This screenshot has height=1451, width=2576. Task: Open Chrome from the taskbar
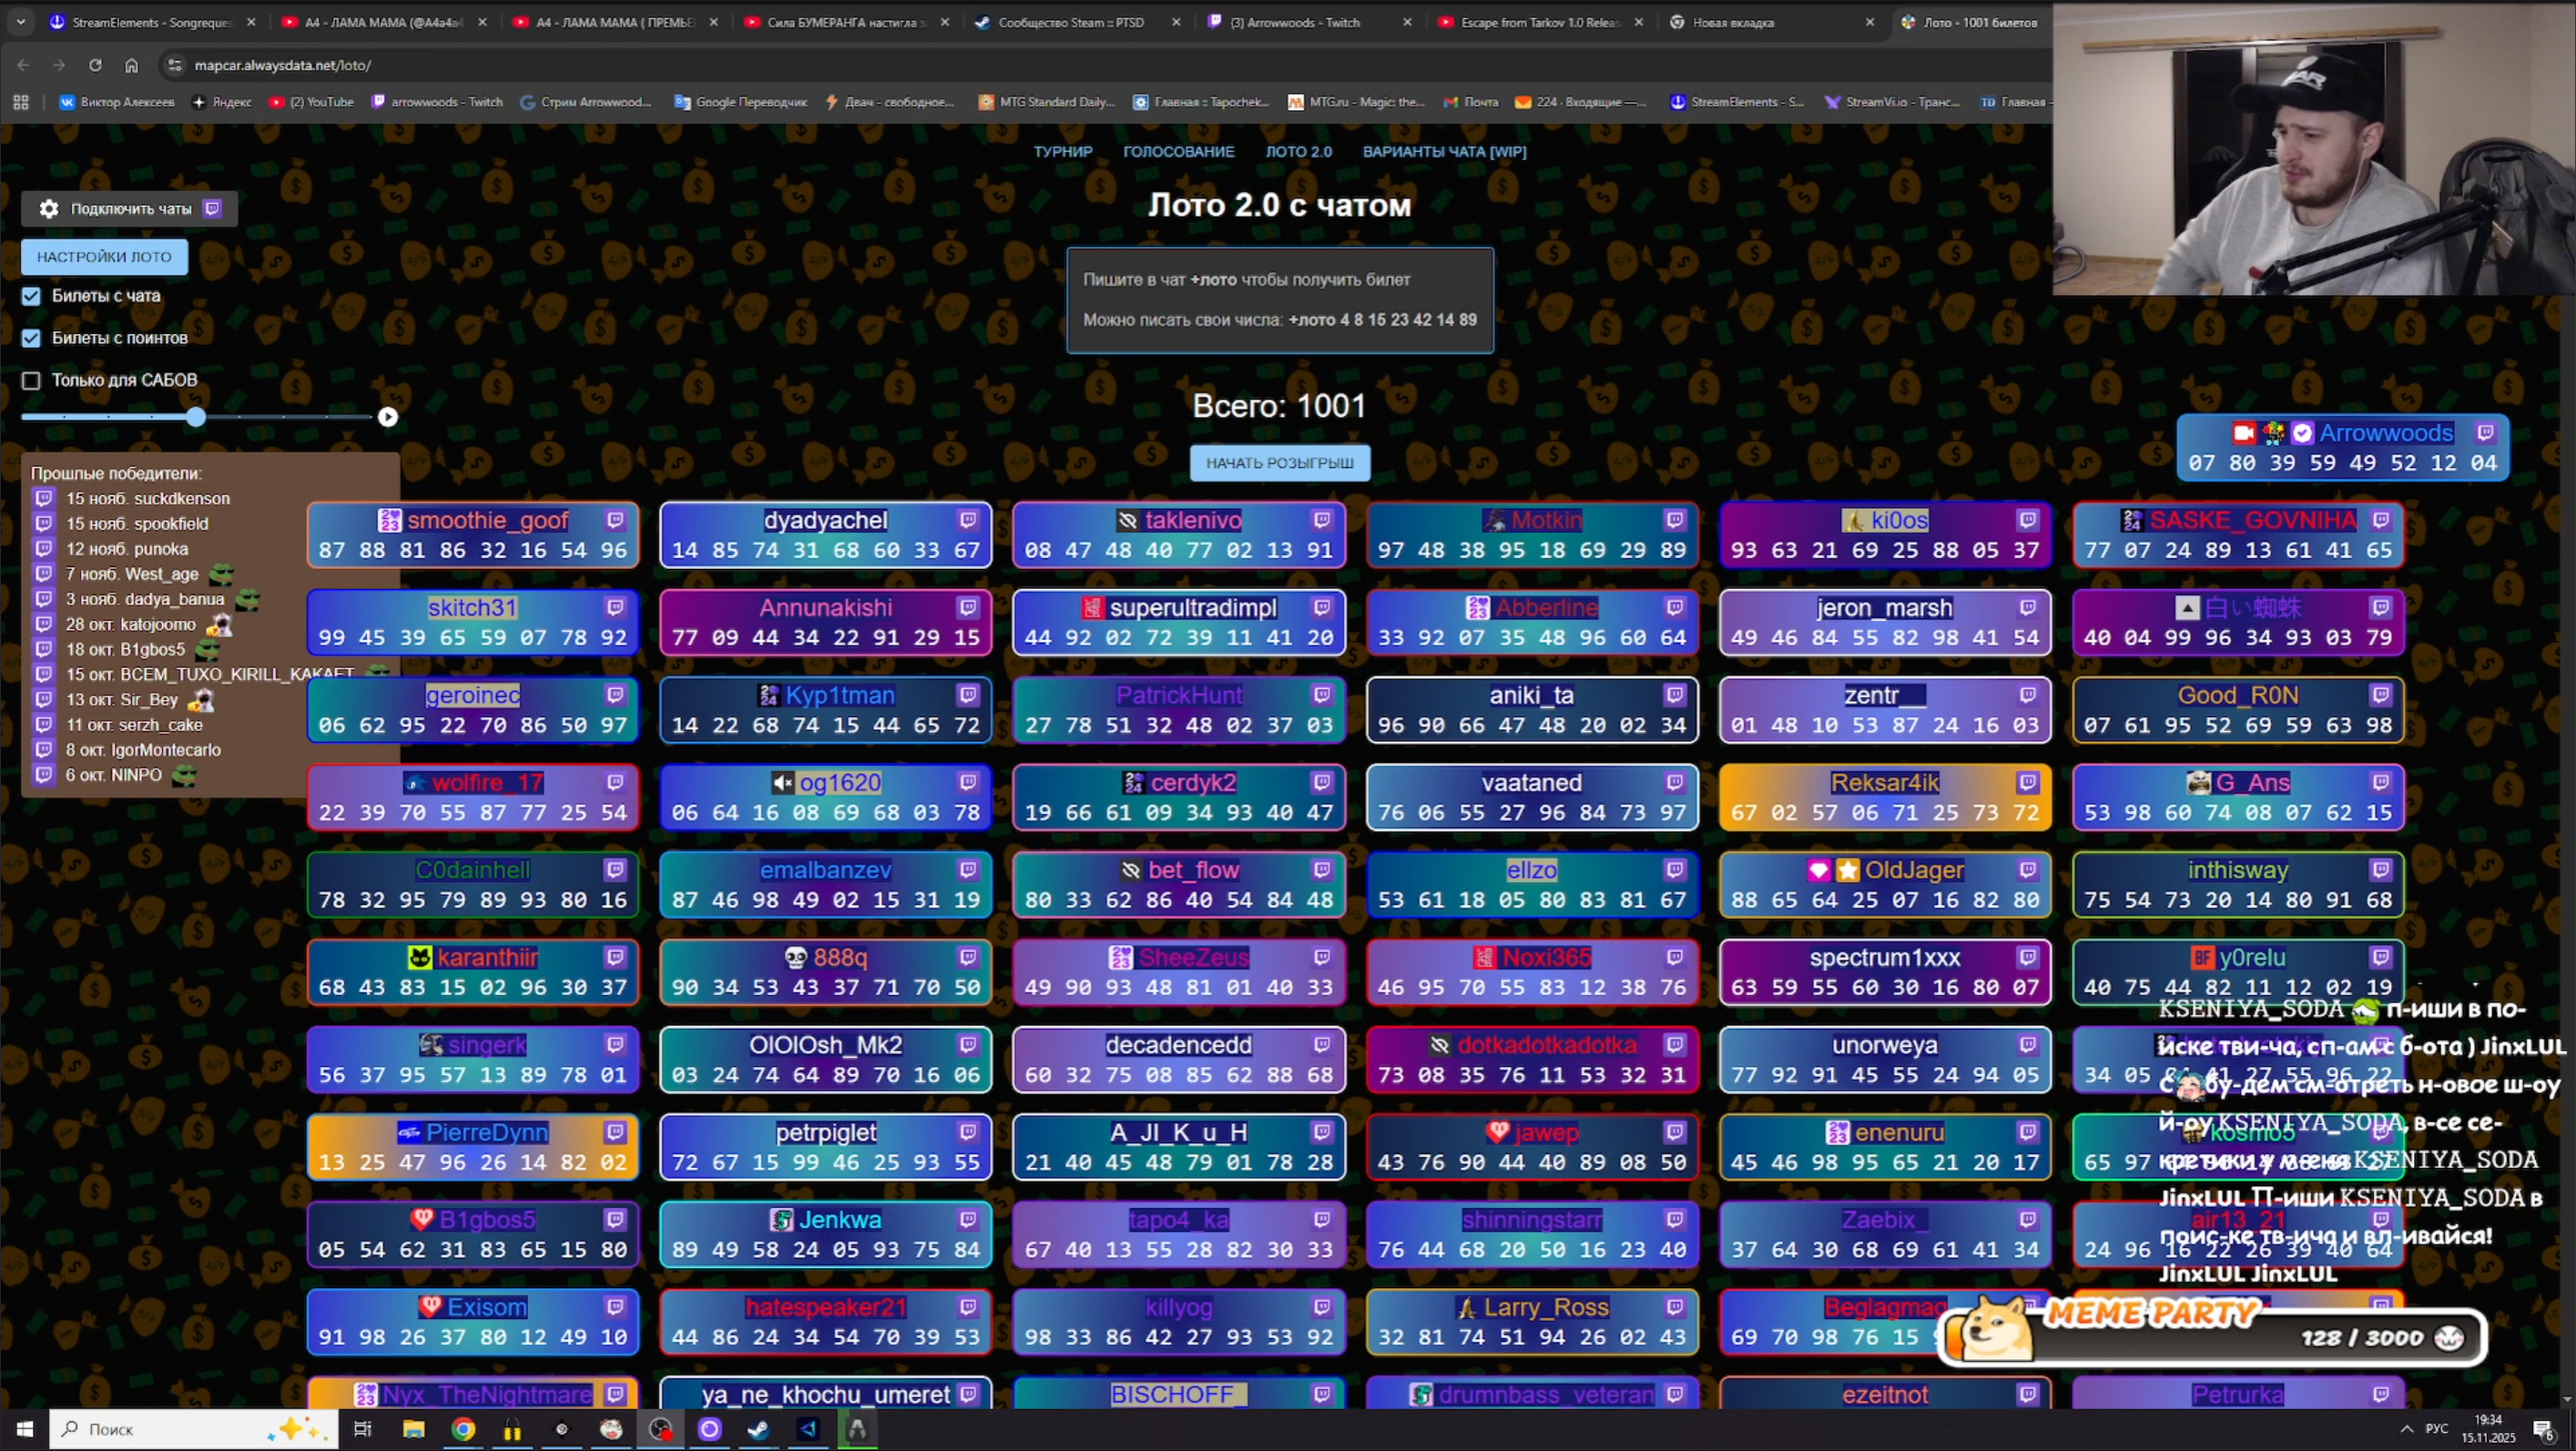coord(463,1429)
